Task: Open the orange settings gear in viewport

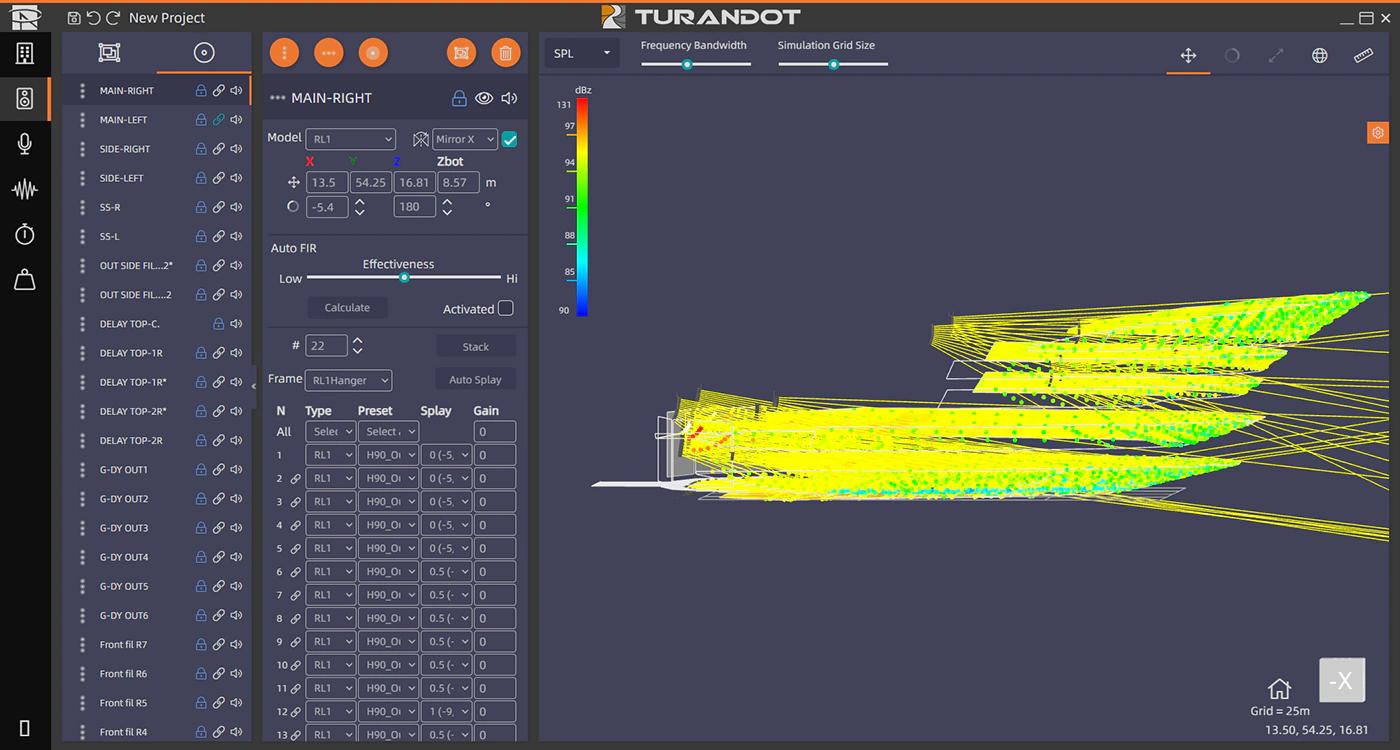Action: 1377,133
